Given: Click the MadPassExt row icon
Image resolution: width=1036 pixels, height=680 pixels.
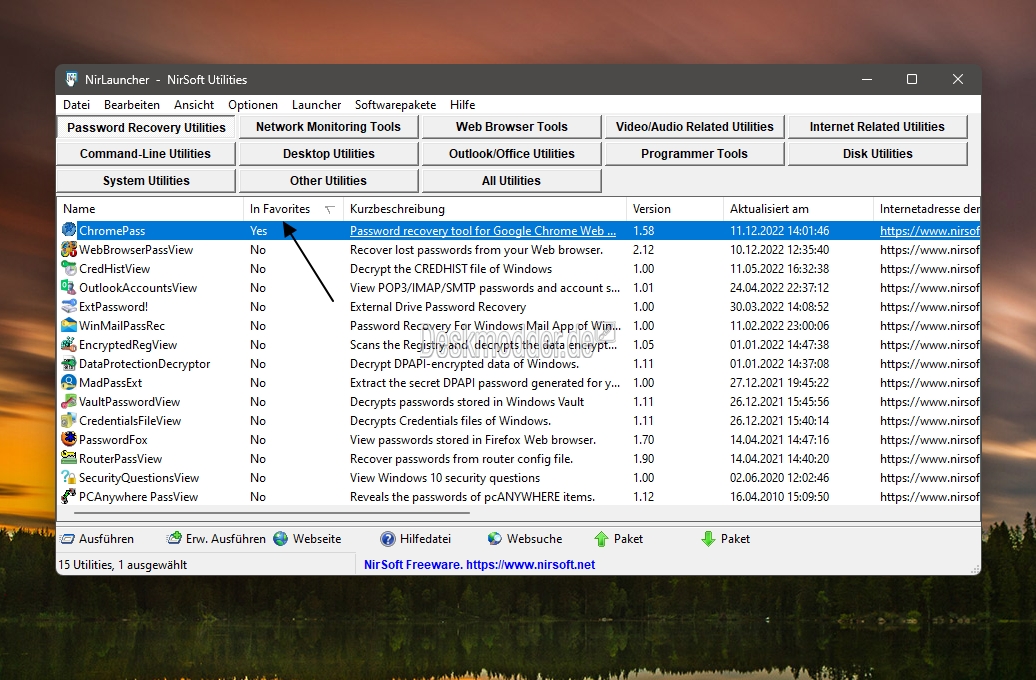Looking at the screenshot, I should point(69,382).
